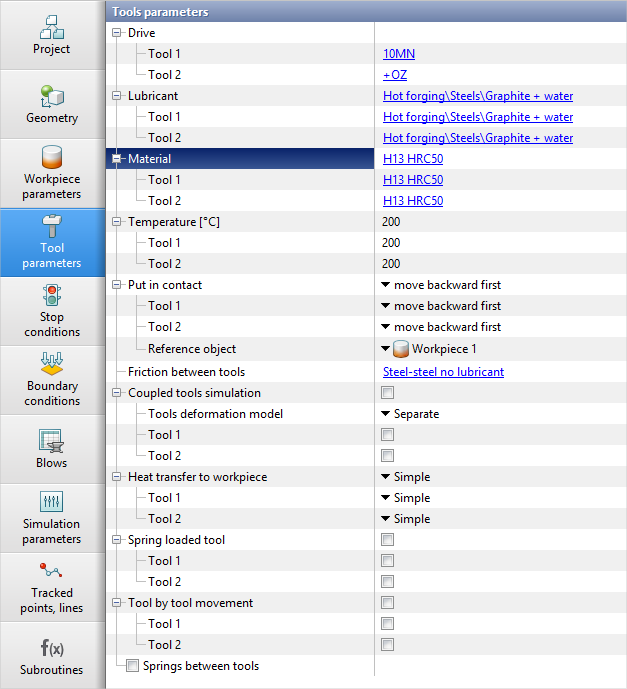Enable Tool 2 under Tool by tool movement

pyautogui.click(x=388, y=645)
